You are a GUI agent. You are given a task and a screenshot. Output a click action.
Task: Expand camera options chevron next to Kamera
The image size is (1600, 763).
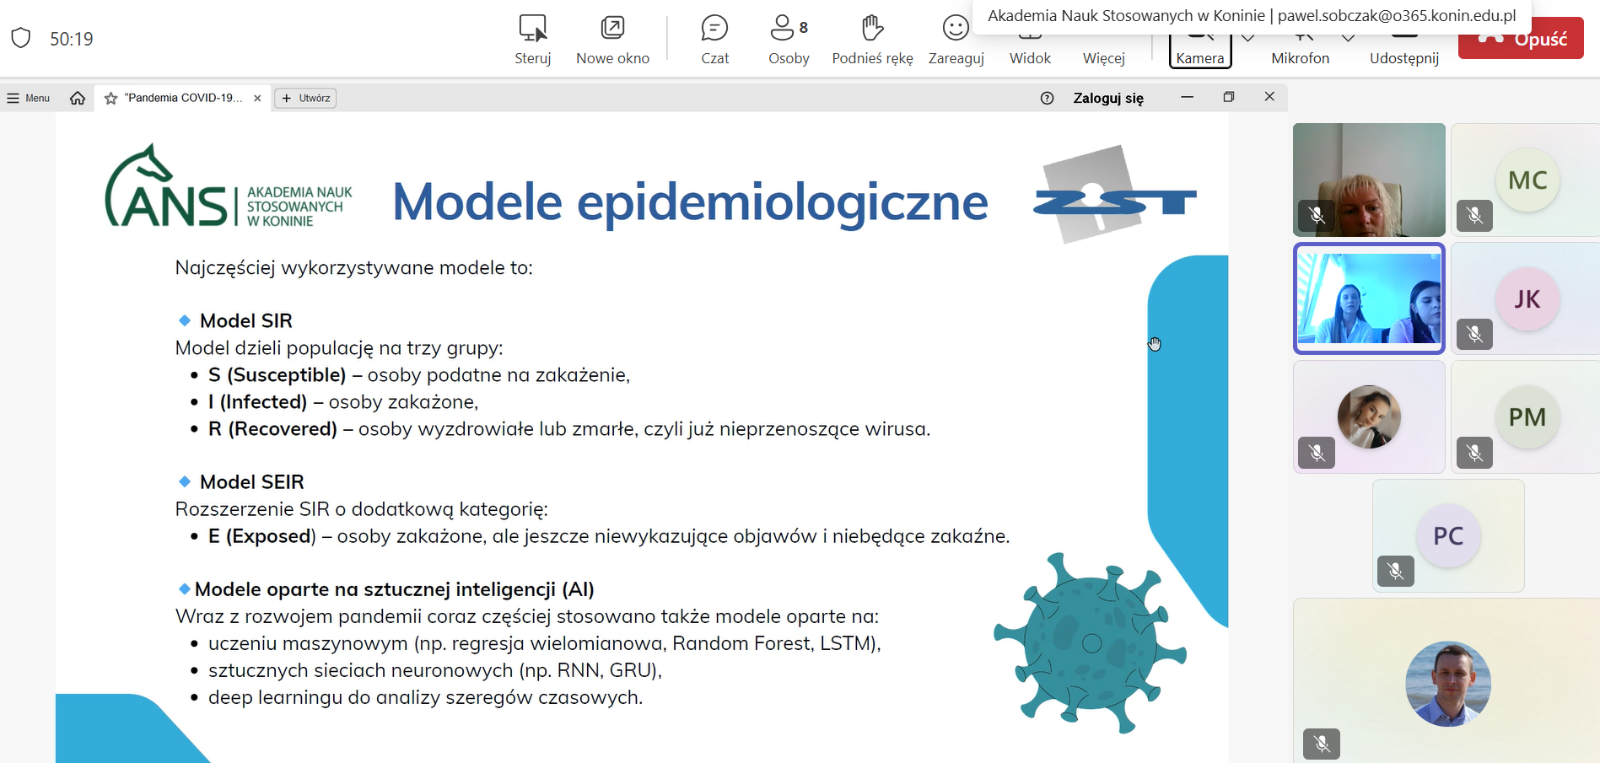1248,38
